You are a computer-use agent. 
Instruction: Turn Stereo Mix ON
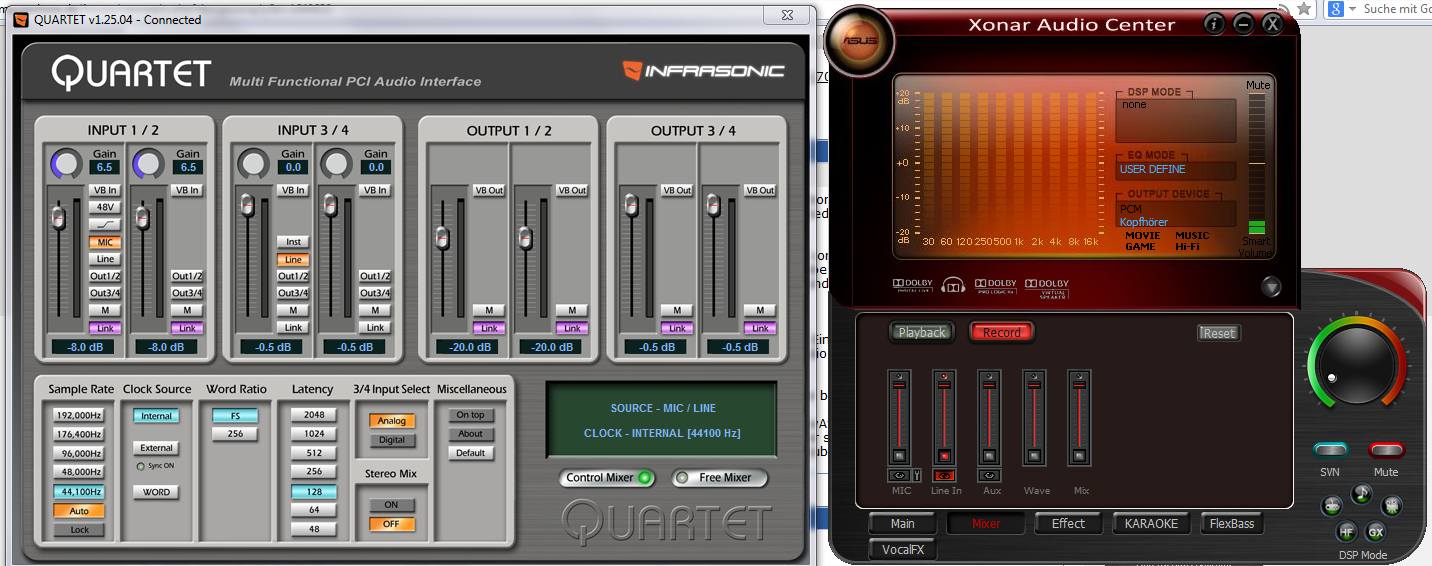[x=391, y=505]
